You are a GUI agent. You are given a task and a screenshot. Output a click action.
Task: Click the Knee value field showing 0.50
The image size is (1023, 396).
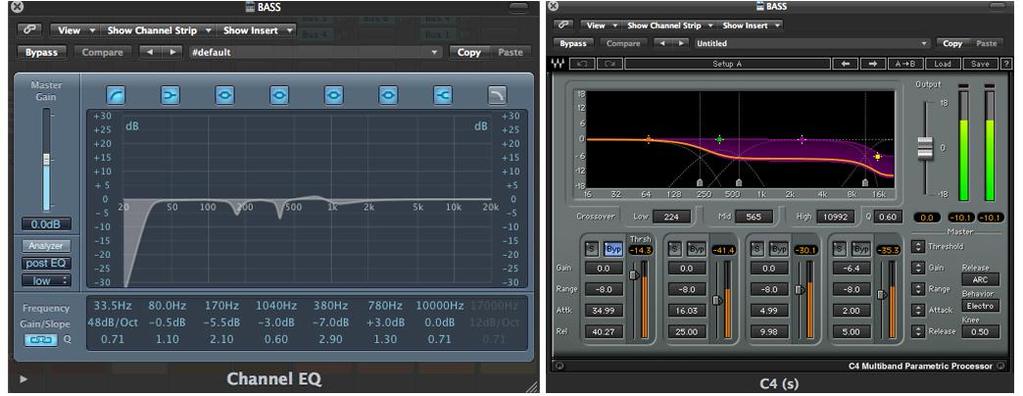(980, 331)
